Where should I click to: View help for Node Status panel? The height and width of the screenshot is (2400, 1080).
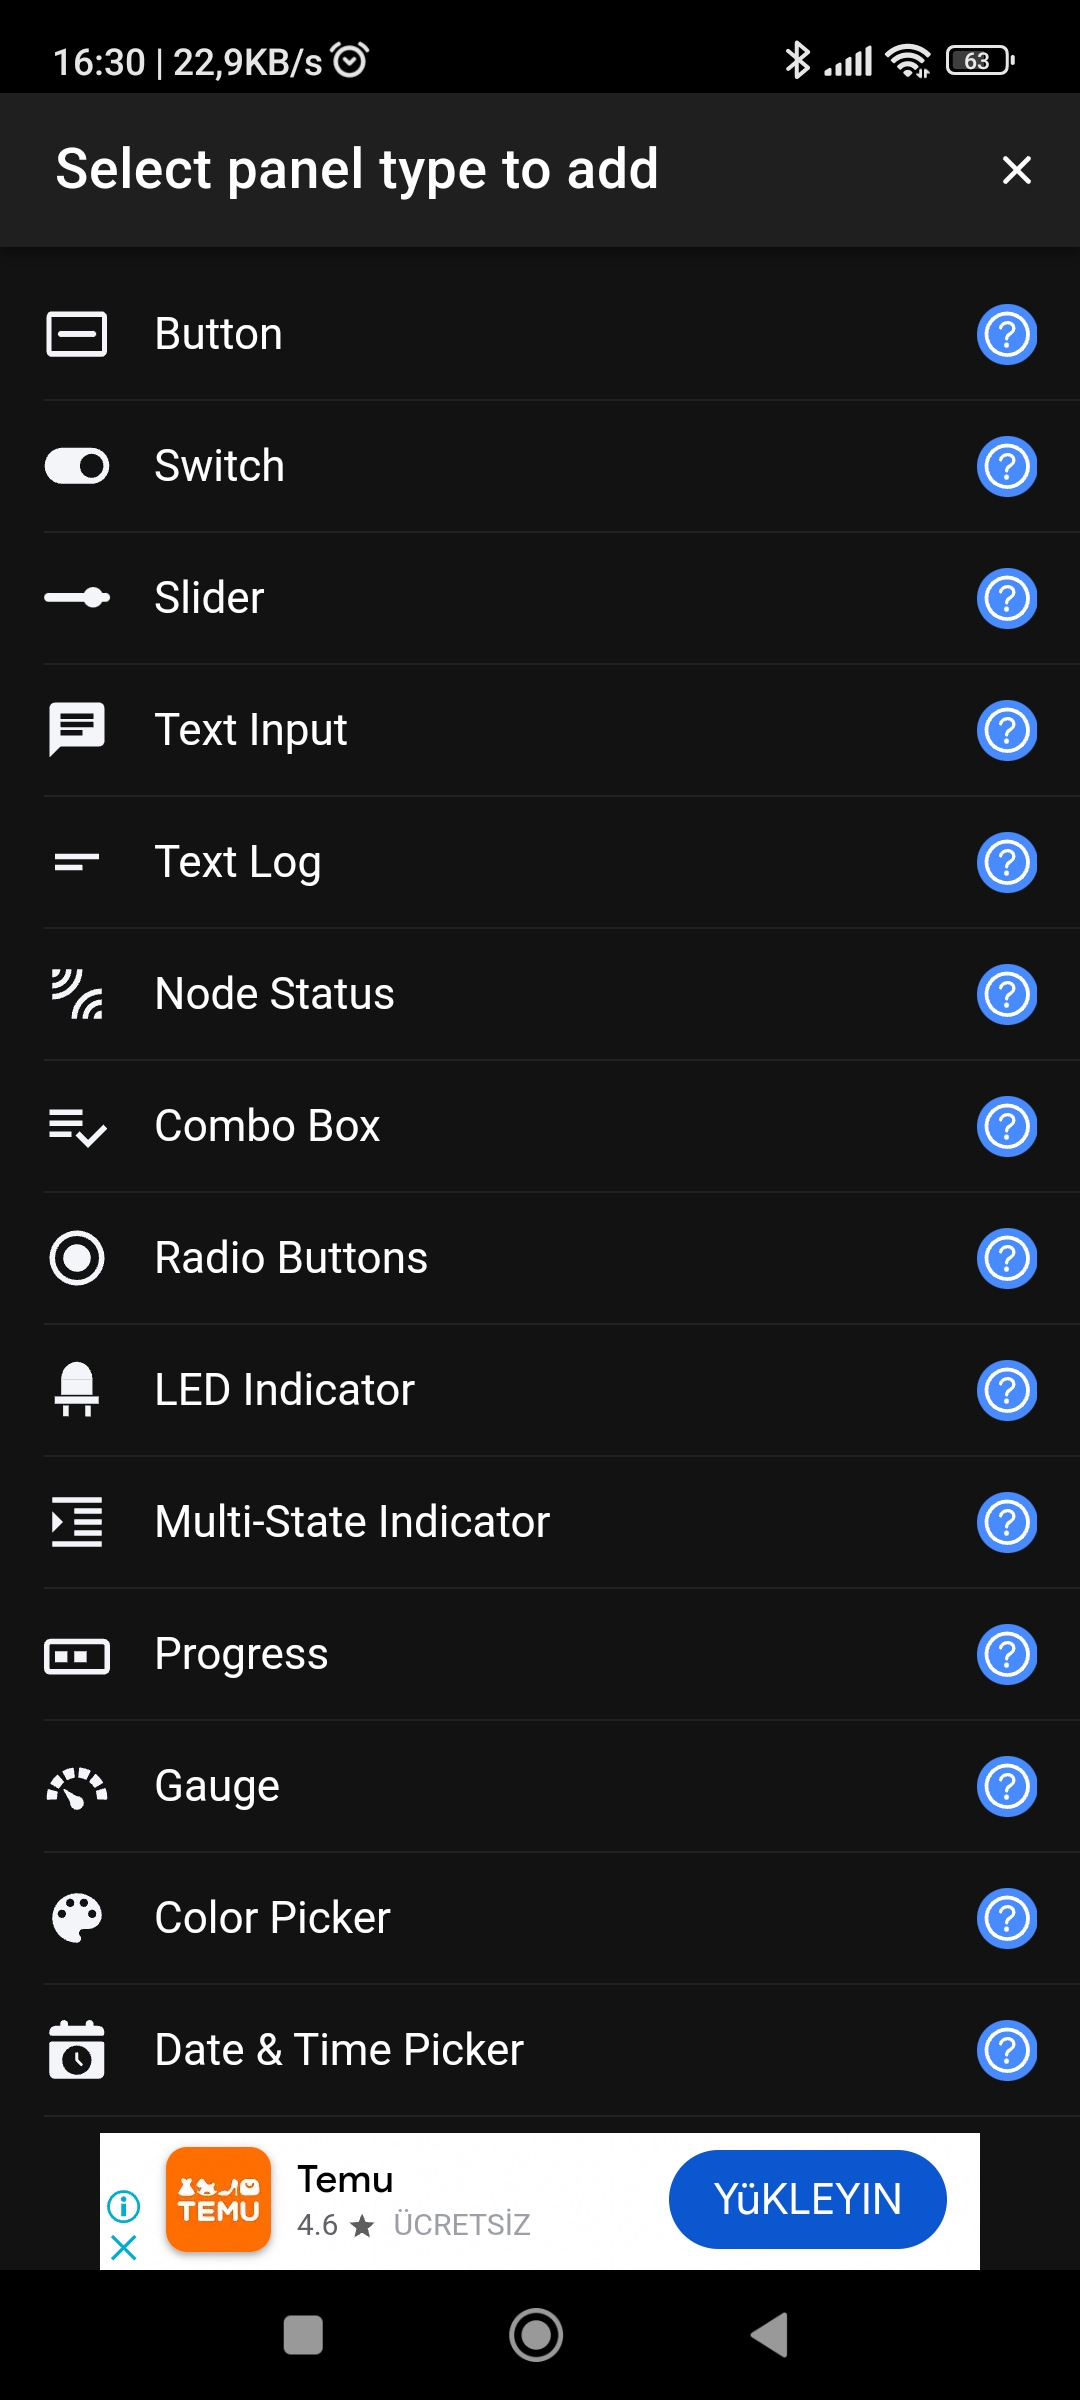[1006, 994]
